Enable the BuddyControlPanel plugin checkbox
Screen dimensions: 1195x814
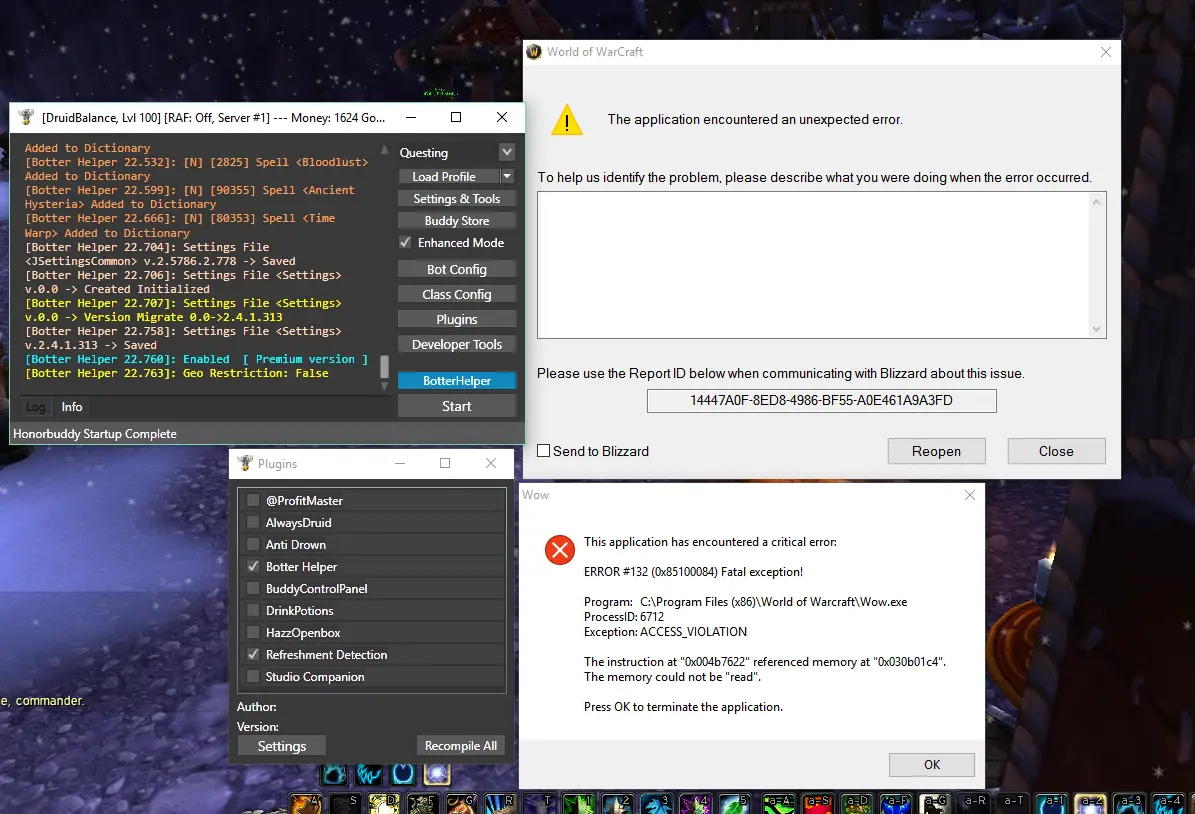click(x=253, y=588)
